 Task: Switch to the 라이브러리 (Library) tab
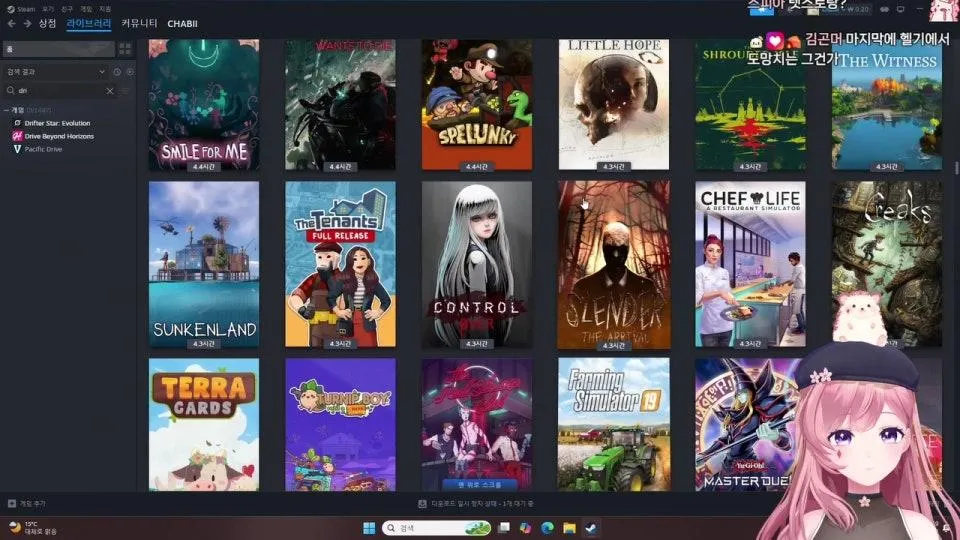89,23
